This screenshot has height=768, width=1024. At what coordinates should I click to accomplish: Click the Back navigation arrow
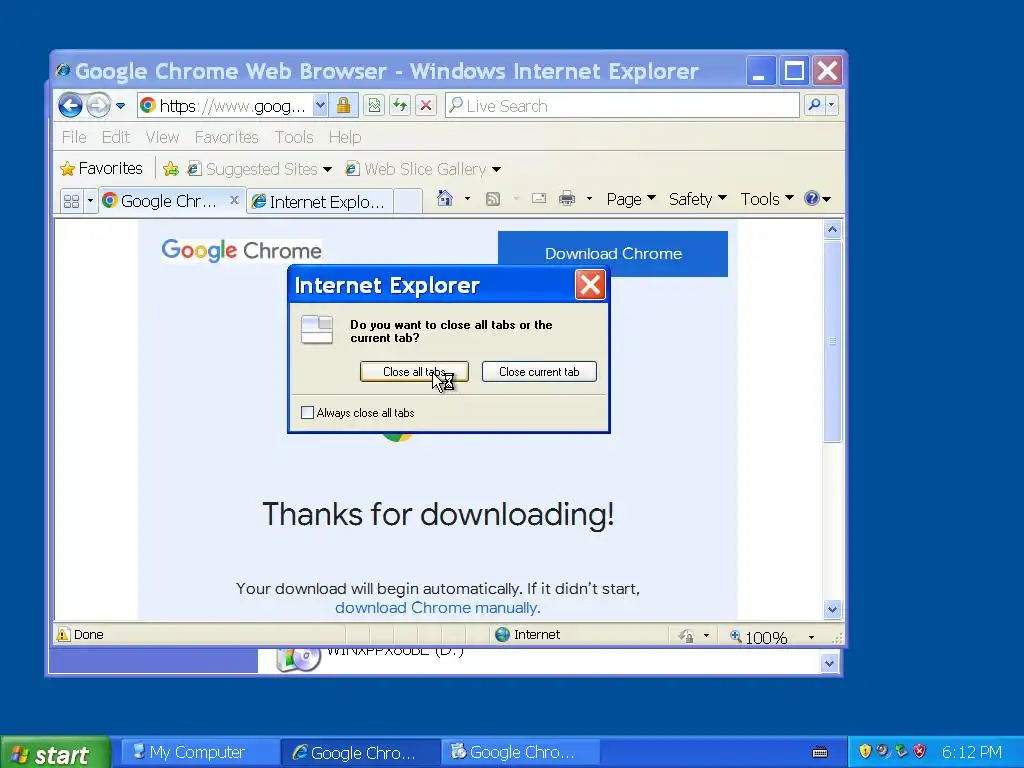(x=71, y=105)
